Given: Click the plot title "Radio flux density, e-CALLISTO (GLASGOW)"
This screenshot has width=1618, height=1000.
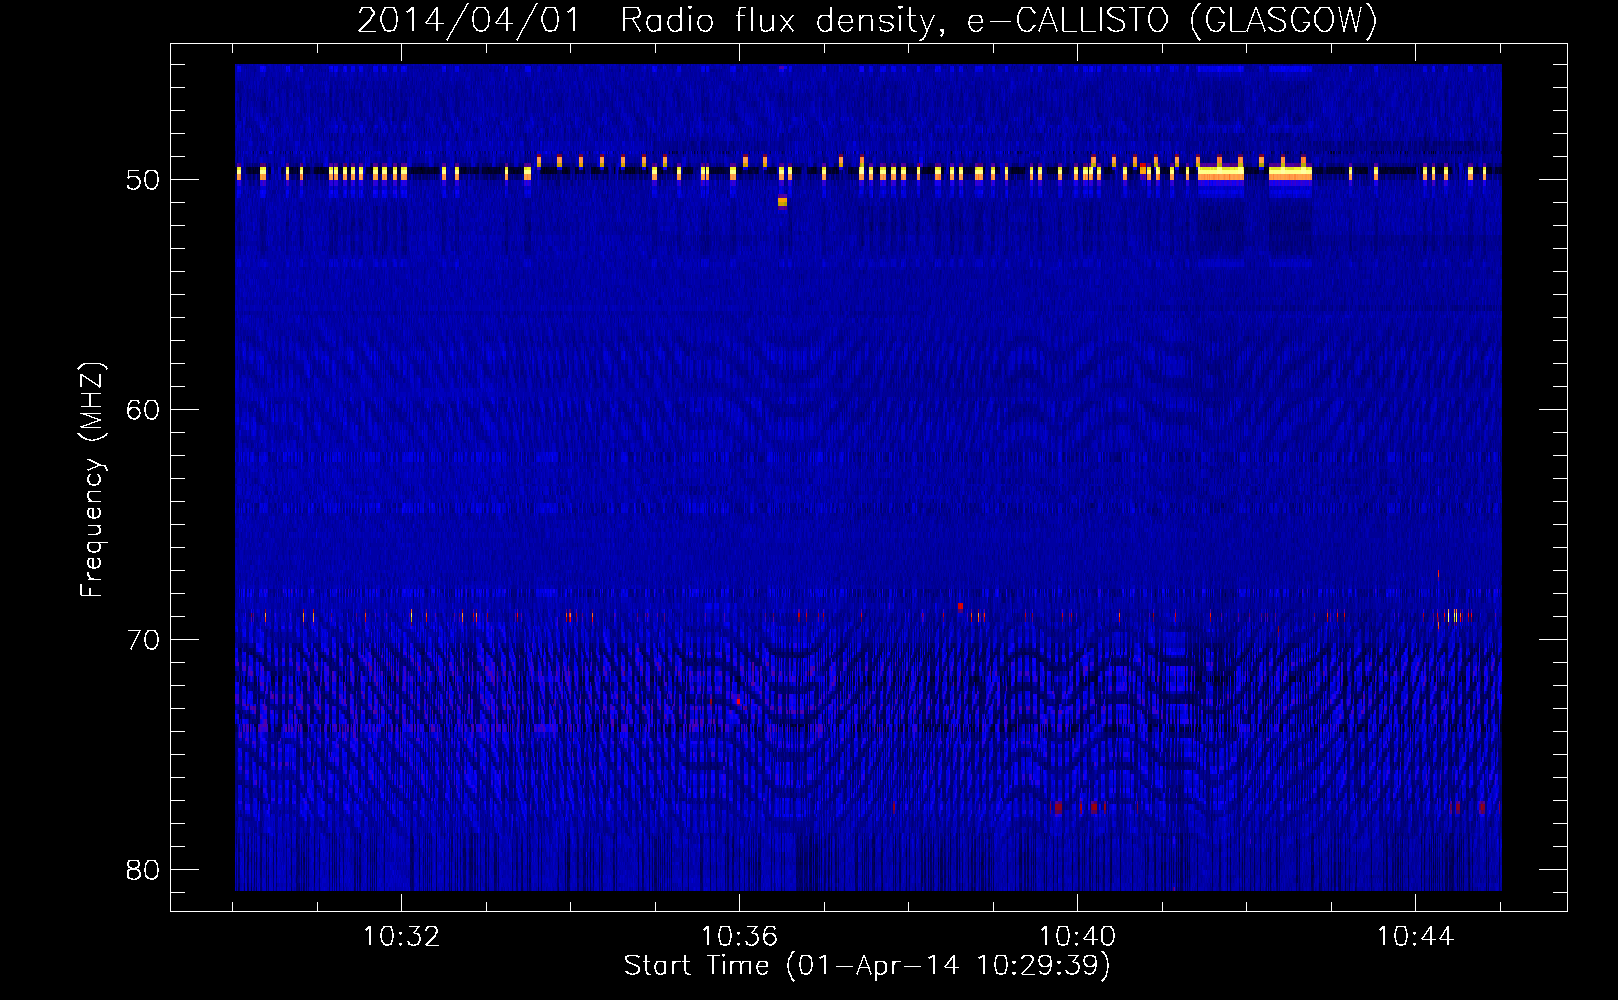Looking at the screenshot, I should 999,20.
